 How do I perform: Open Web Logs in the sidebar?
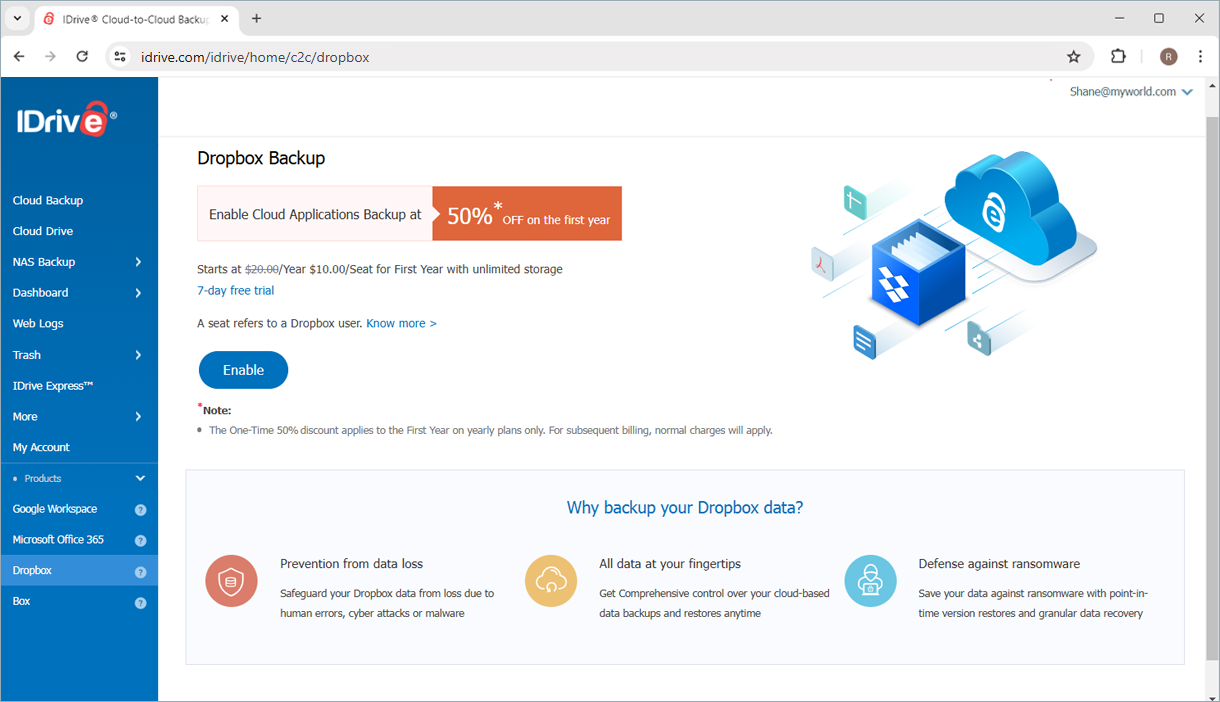tap(38, 324)
